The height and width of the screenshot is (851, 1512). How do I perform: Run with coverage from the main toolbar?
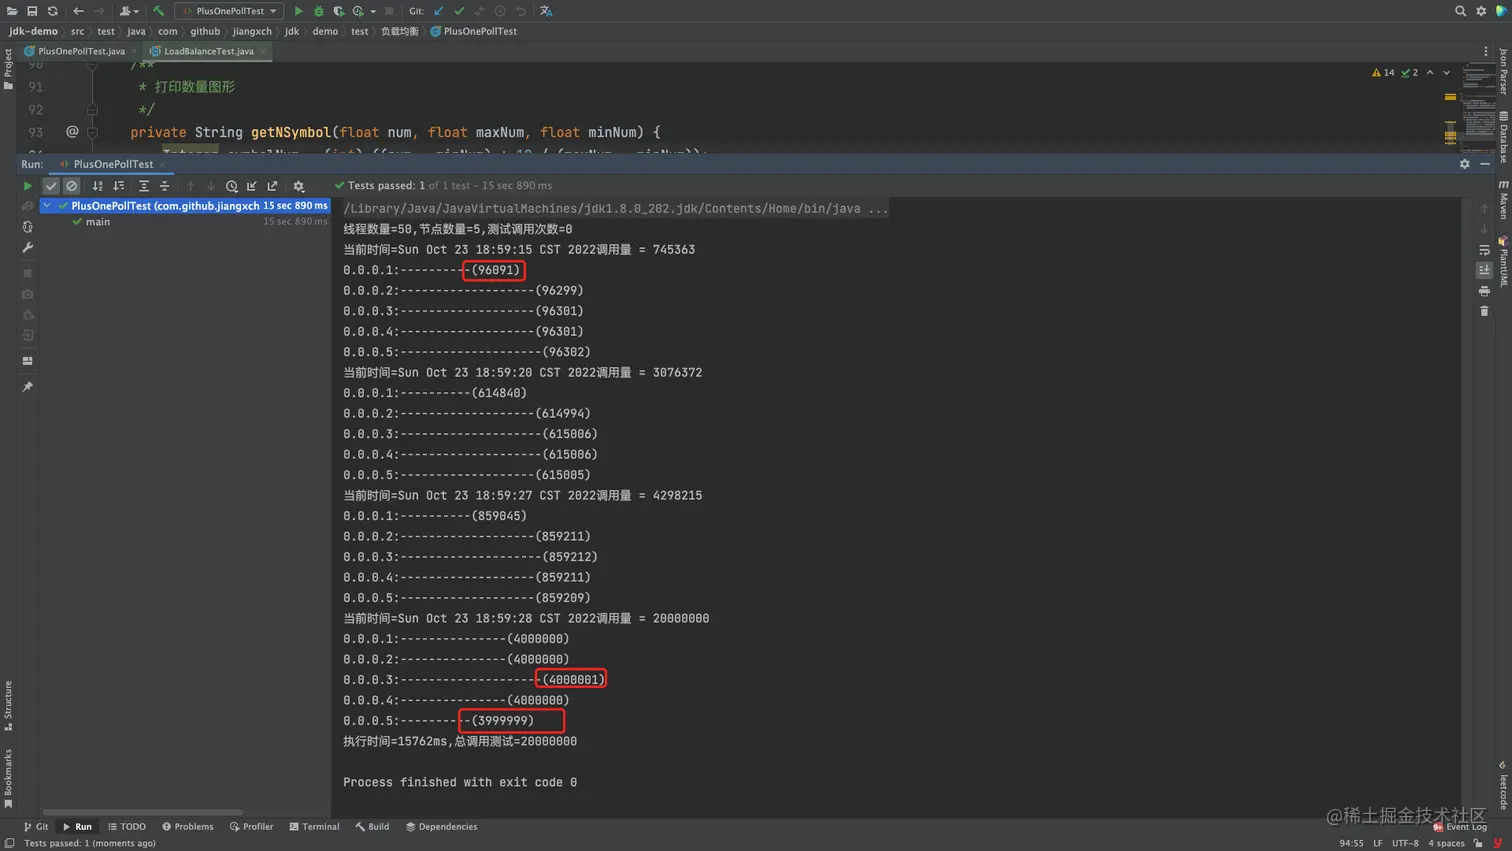coord(338,11)
